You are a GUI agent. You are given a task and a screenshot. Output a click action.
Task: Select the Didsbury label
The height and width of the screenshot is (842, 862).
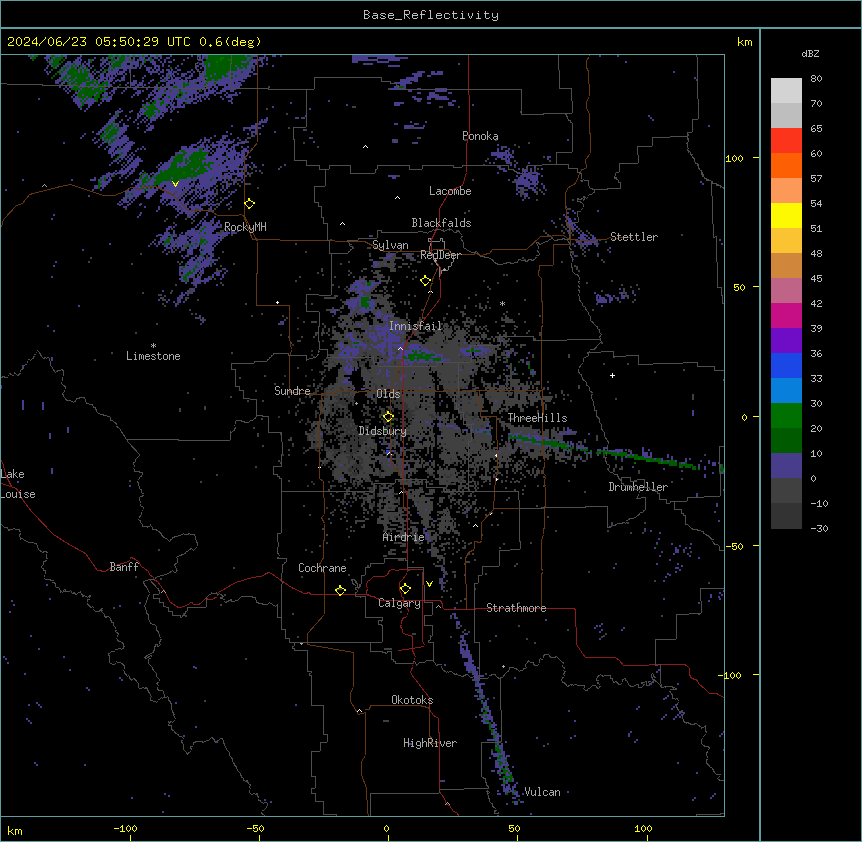coord(383,431)
